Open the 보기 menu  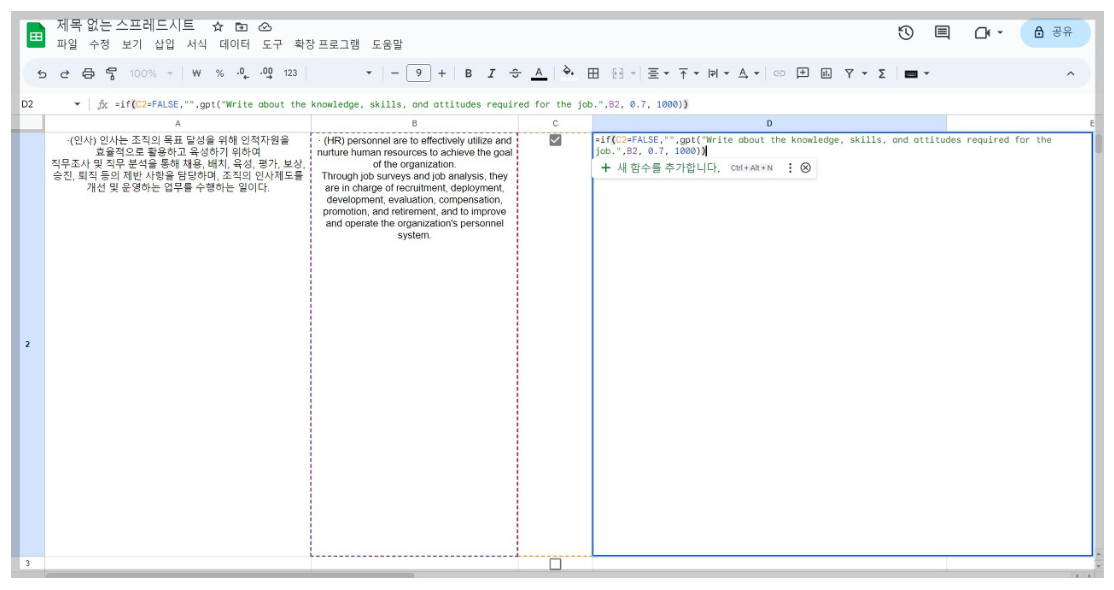(x=131, y=45)
